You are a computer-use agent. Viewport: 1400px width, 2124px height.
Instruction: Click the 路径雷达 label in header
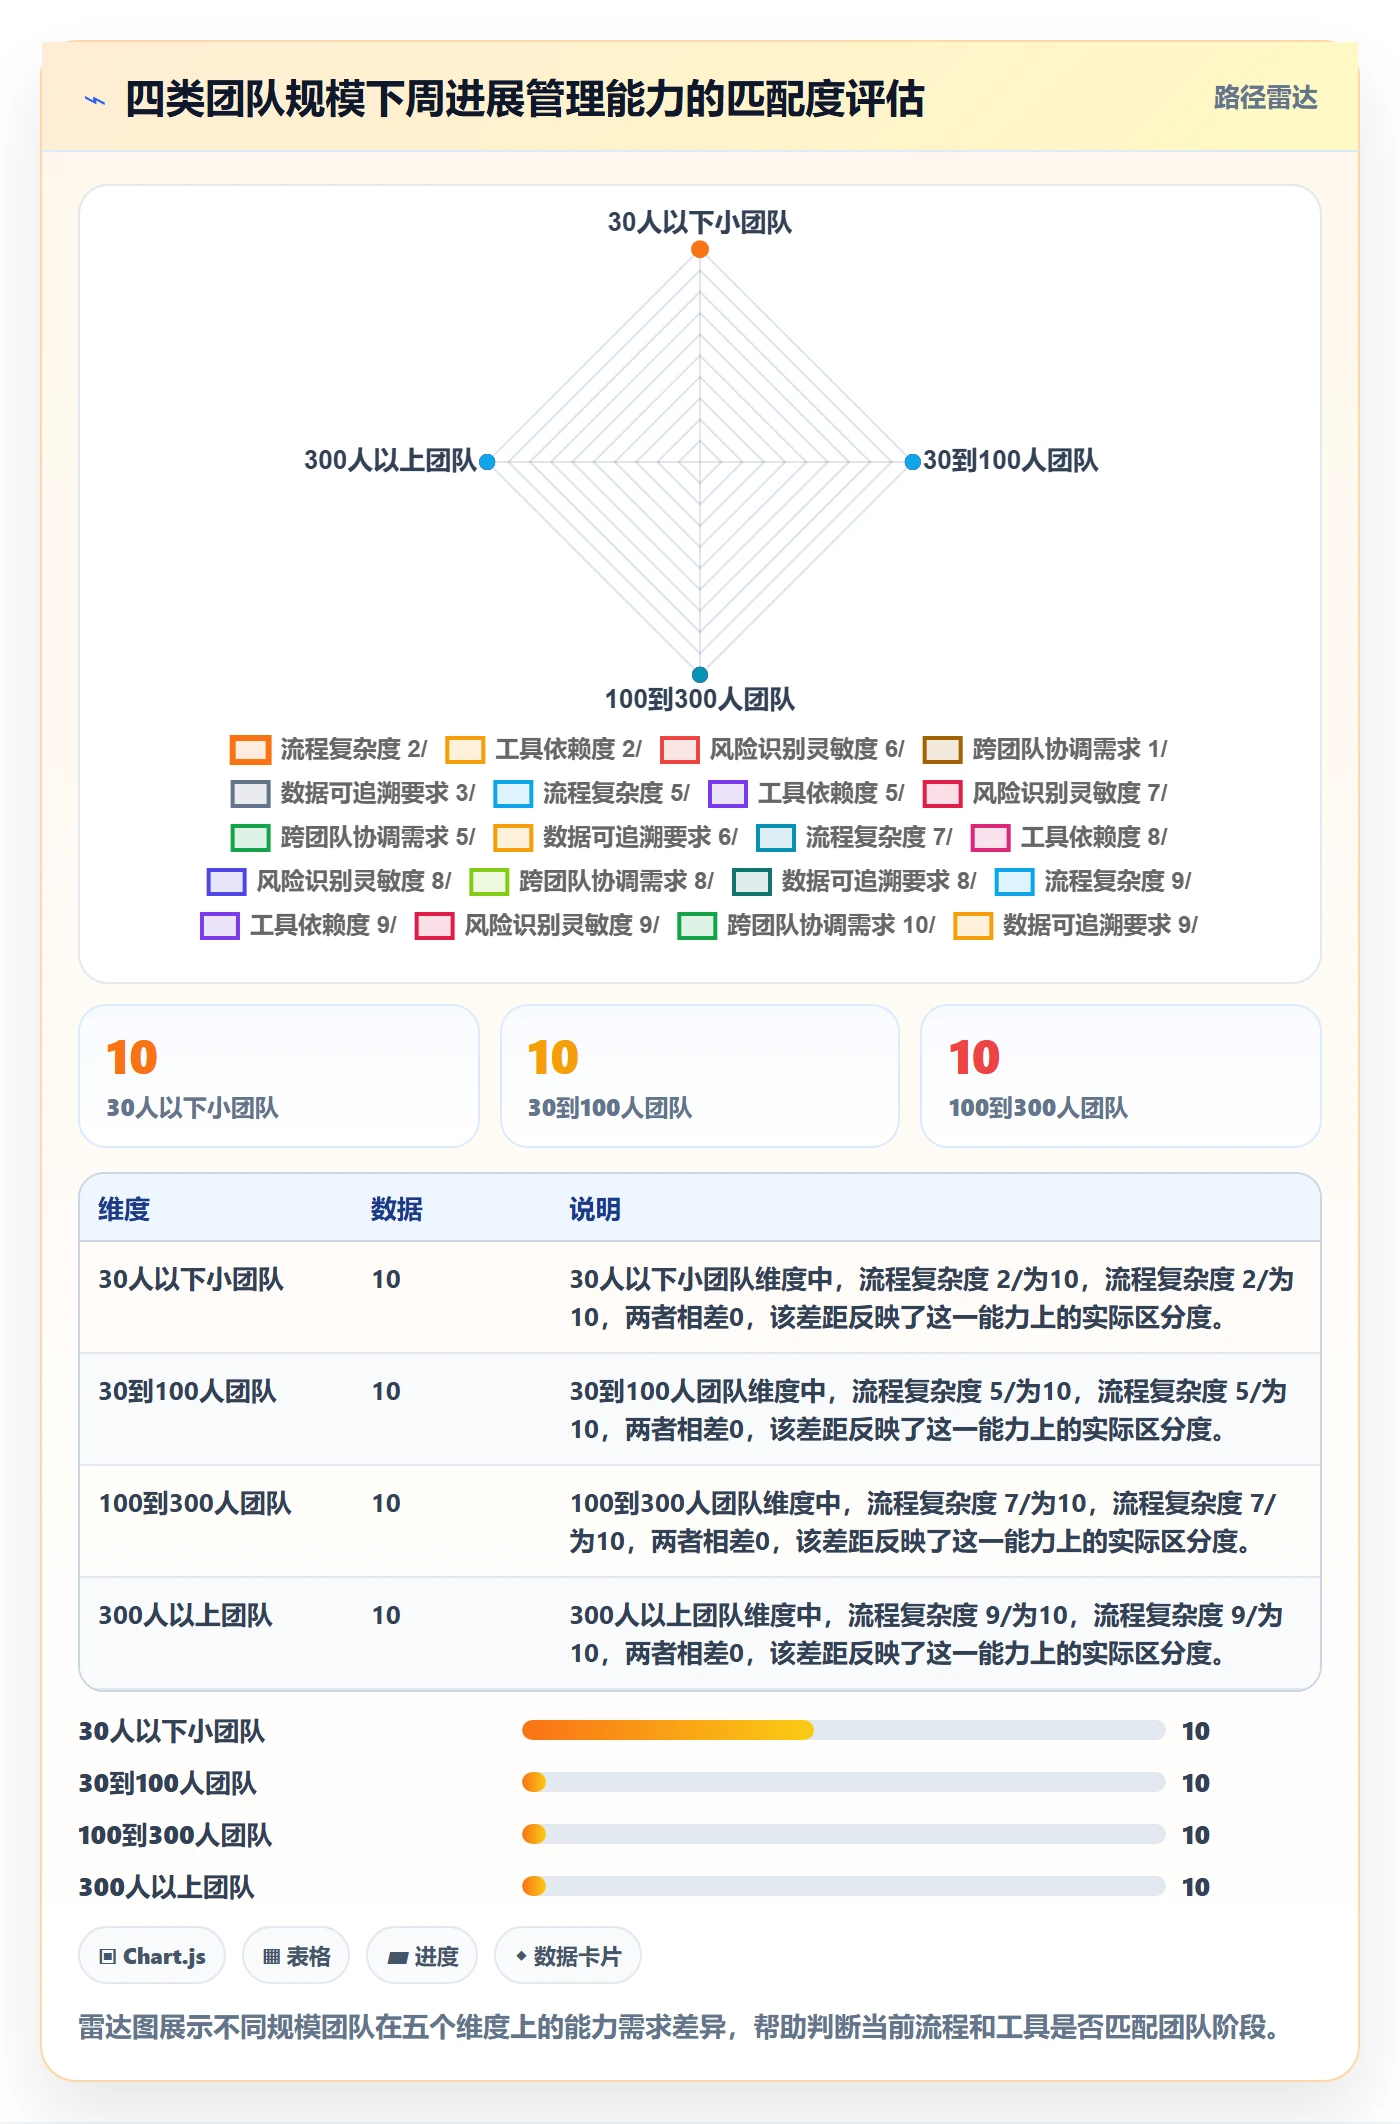(1265, 98)
